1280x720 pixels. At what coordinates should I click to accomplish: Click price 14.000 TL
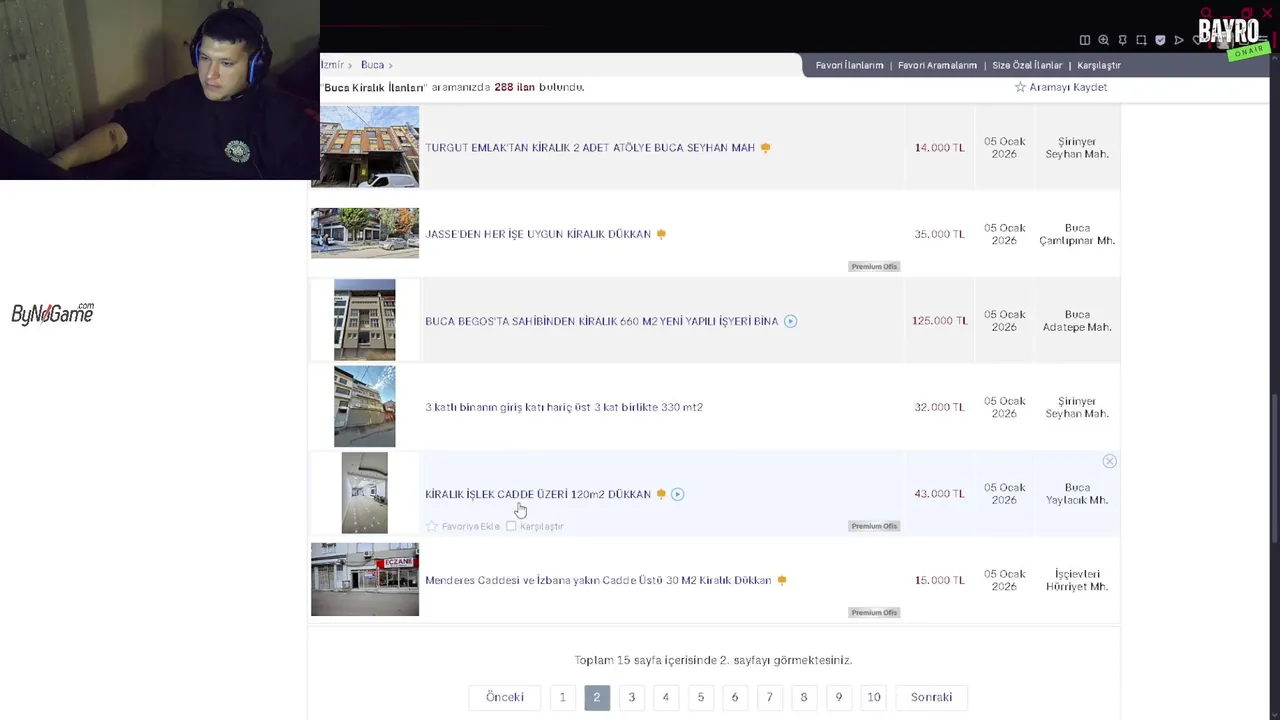point(939,148)
